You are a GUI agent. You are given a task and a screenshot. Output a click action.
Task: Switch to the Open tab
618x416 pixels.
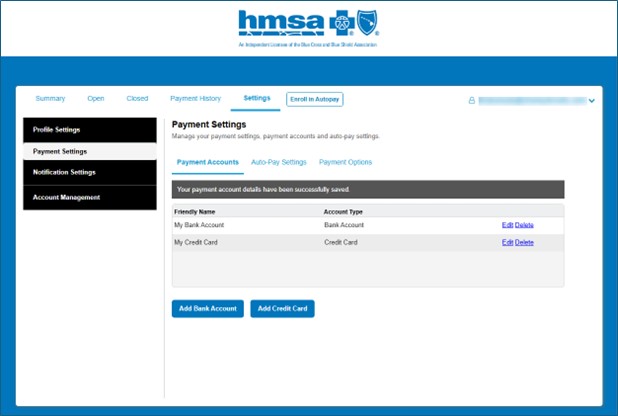(x=96, y=99)
